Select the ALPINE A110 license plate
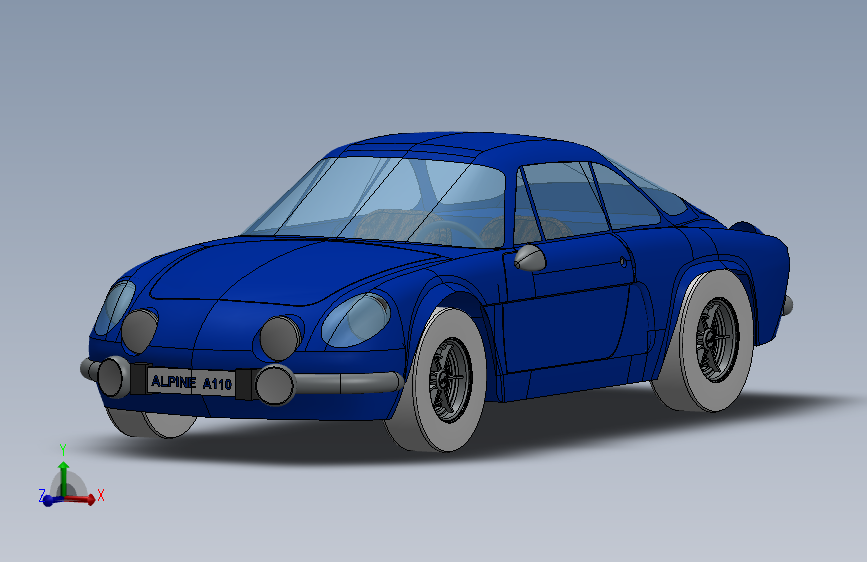This screenshot has height=562, width=867. (x=191, y=382)
